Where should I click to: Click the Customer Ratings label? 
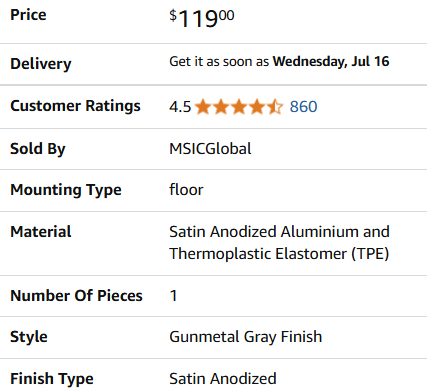pyautogui.click(x=75, y=106)
